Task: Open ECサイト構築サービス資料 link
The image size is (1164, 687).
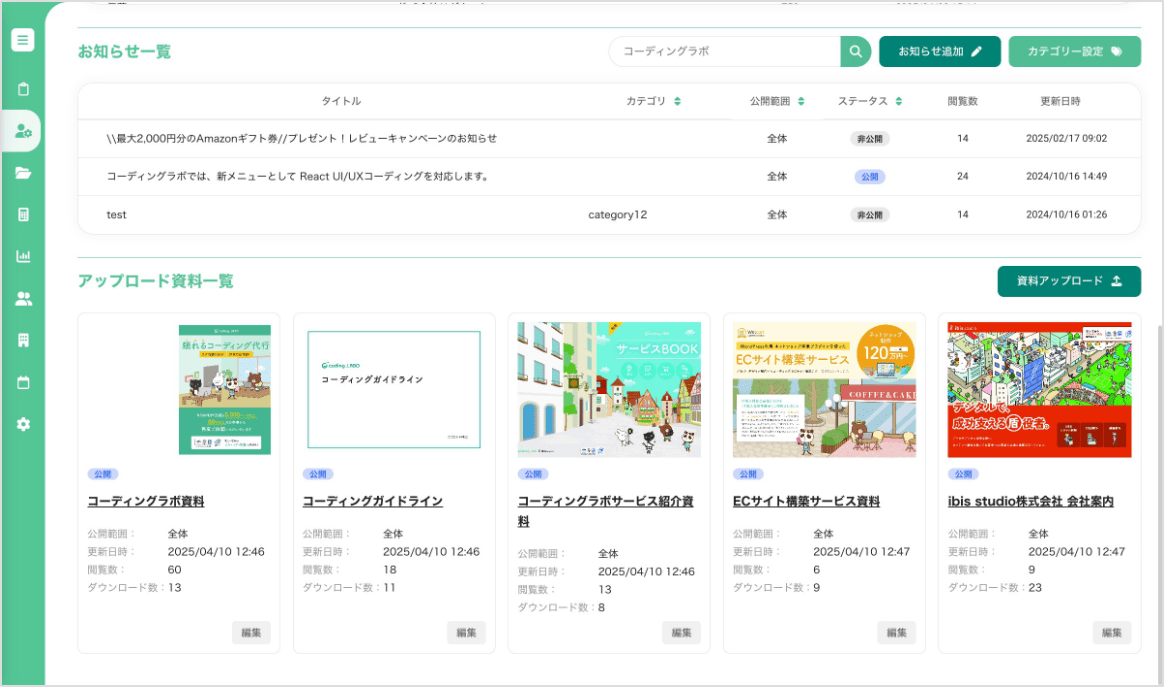Action: coord(806,501)
